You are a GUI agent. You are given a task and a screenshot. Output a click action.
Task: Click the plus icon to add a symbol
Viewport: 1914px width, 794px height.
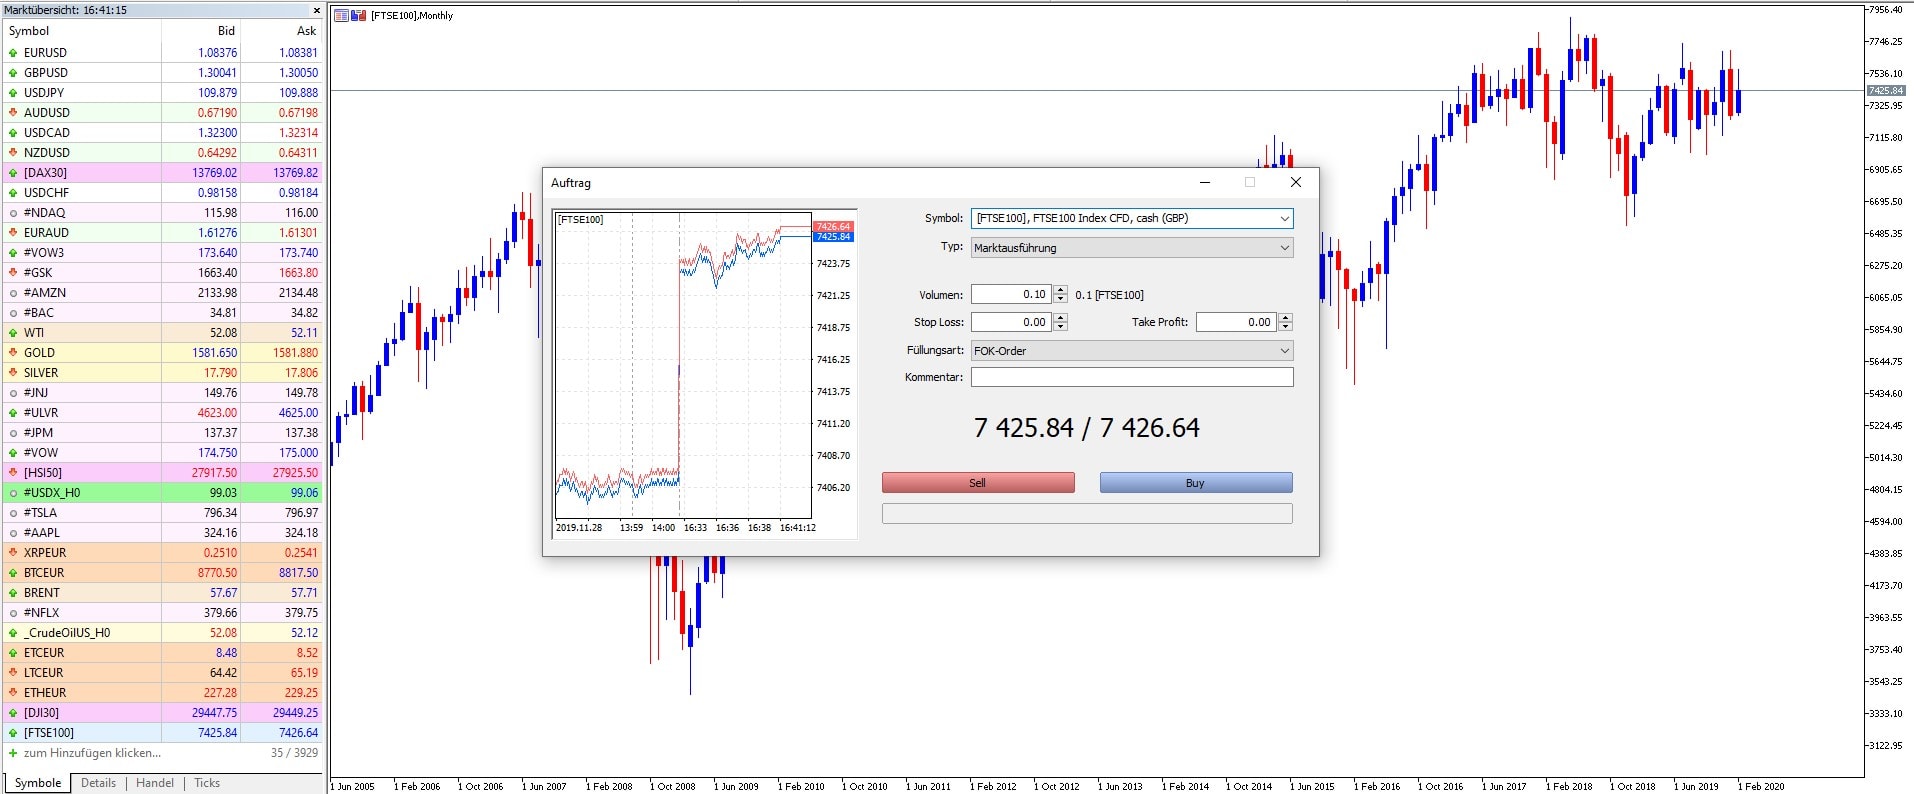pos(13,753)
